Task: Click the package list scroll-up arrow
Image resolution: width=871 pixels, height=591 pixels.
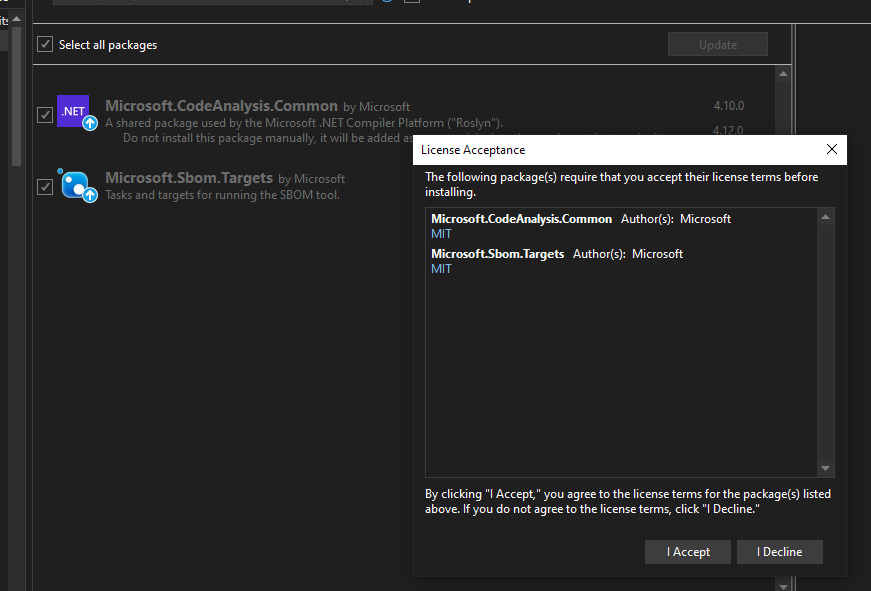Action: coord(783,74)
